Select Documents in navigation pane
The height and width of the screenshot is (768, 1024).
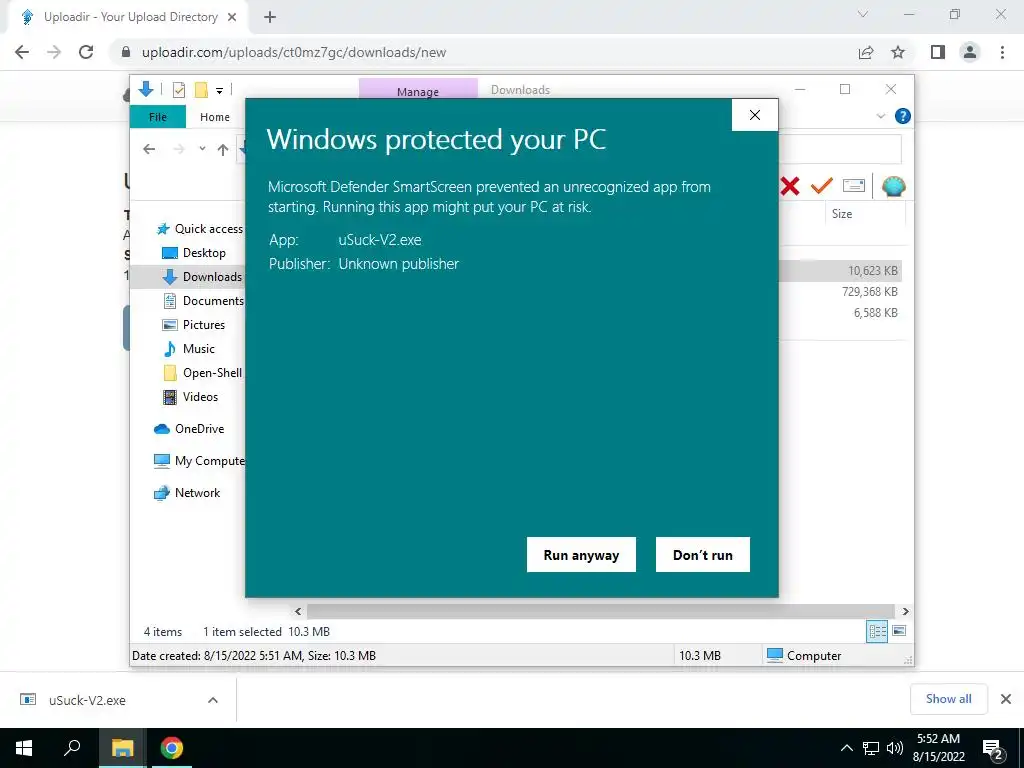click(203, 301)
